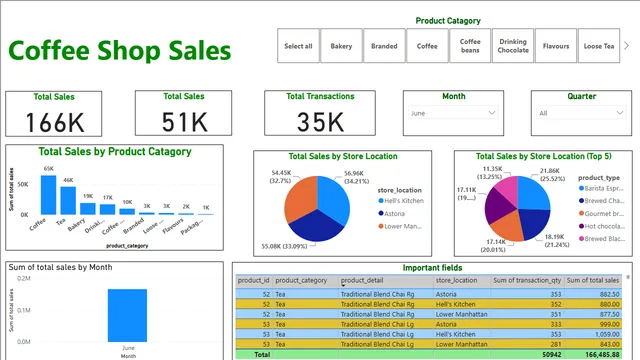
Task: Select the Tea bar showing 46K
Action: pos(68,201)
